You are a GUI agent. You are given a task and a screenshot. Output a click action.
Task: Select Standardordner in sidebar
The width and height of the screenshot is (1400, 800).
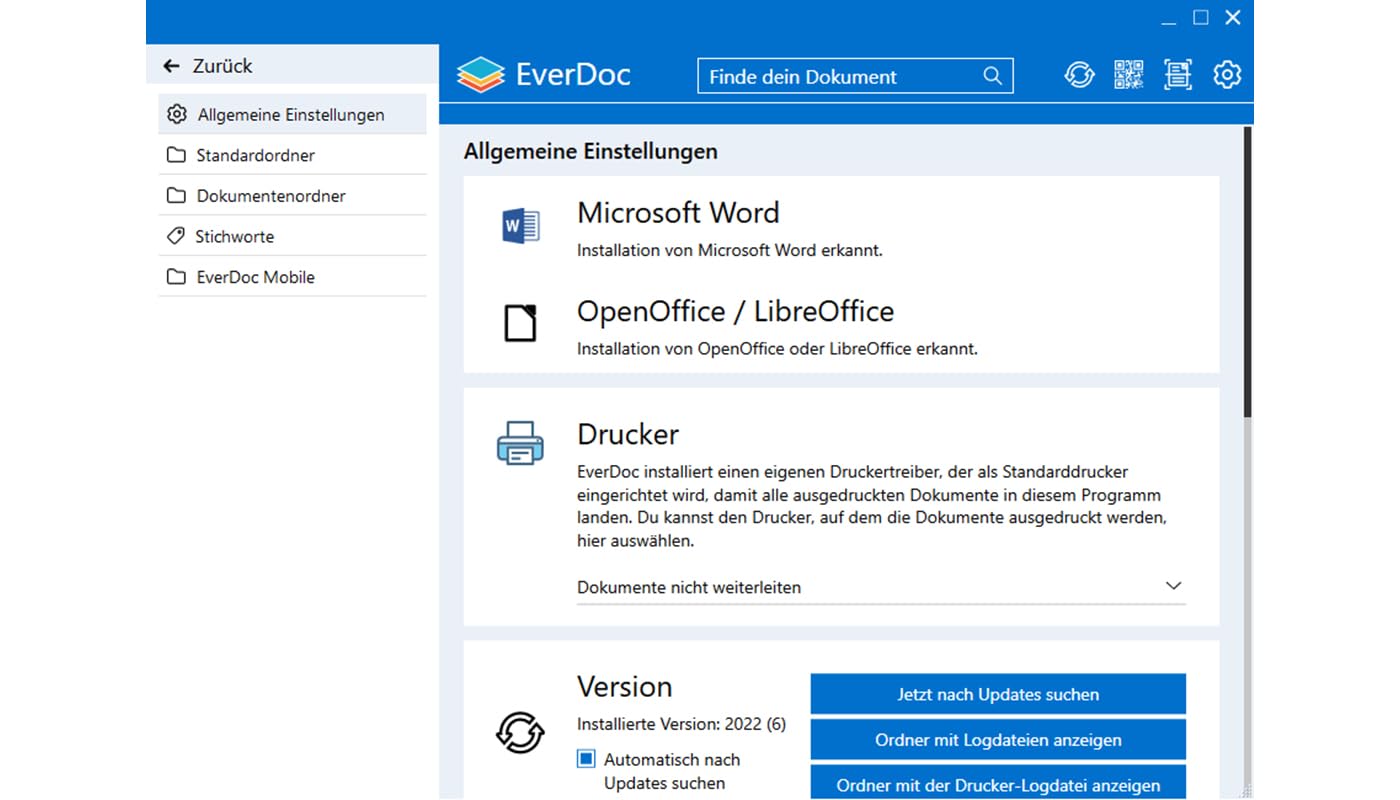coord(292,155)
